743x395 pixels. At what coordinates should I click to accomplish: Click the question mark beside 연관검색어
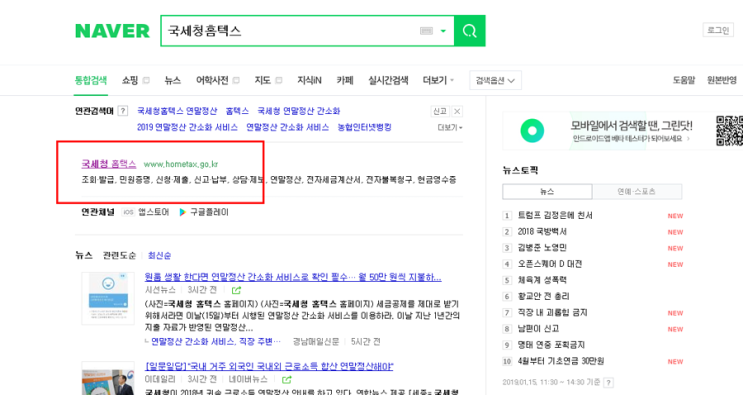coord(123,111)
